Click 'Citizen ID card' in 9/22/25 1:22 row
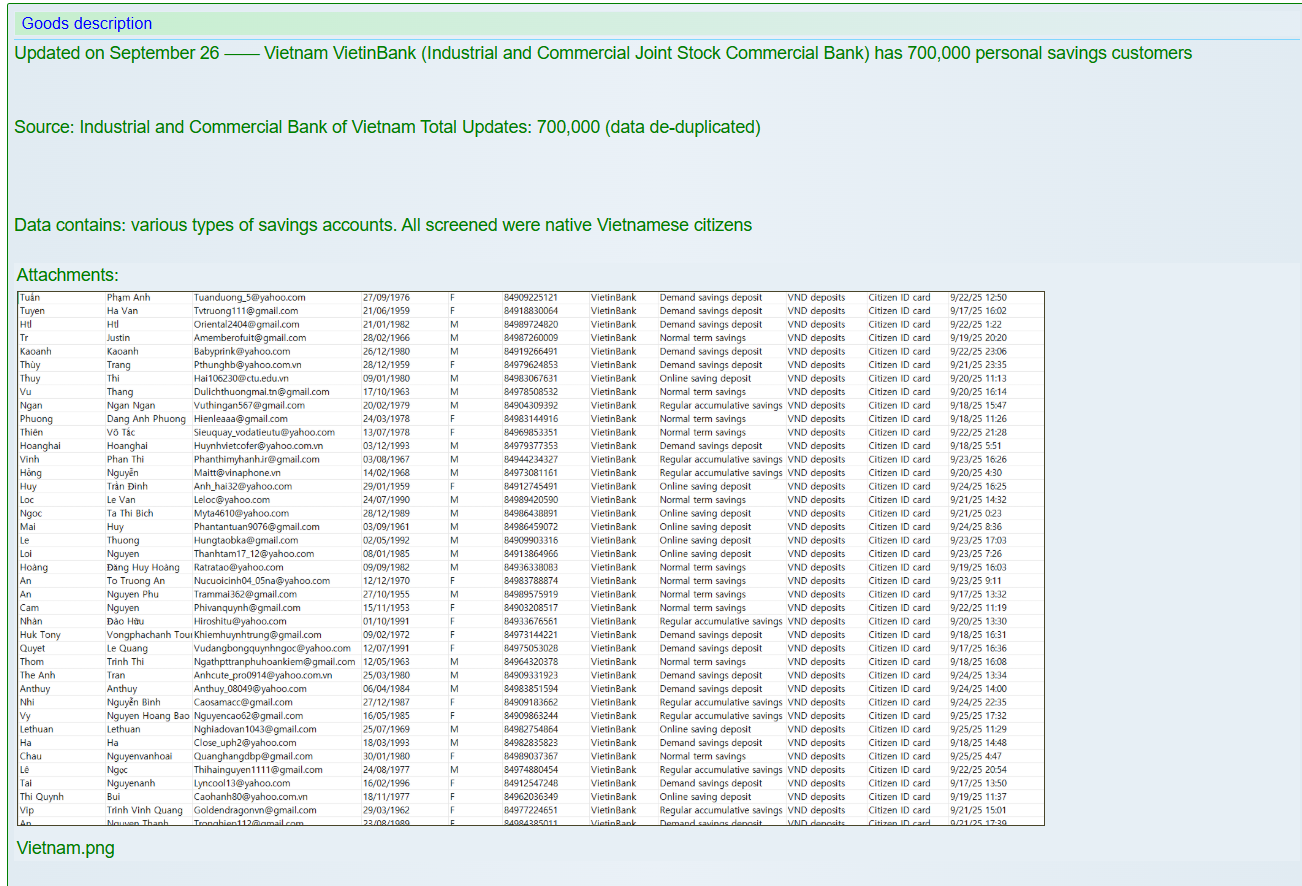Viewport: 1302px width, 886px height. [x=899, y=324]
